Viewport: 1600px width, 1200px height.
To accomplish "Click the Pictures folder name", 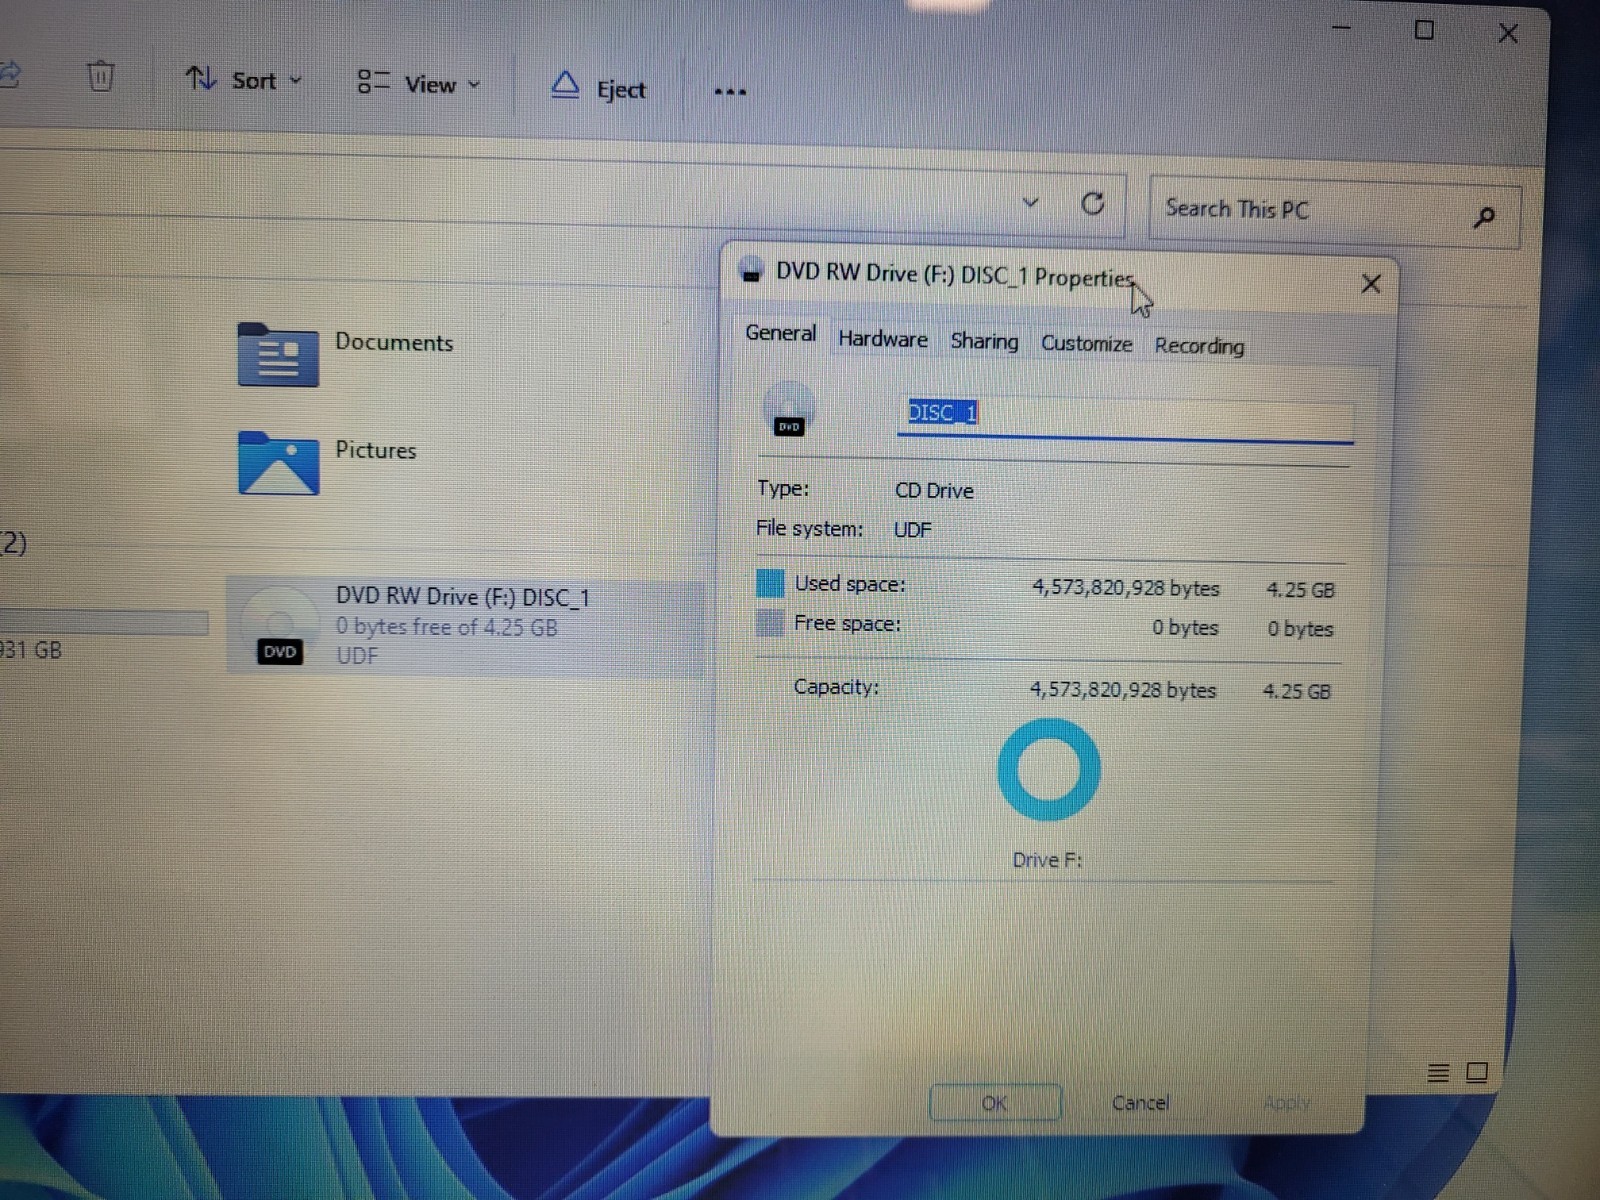I will click(x=375, y=450).
